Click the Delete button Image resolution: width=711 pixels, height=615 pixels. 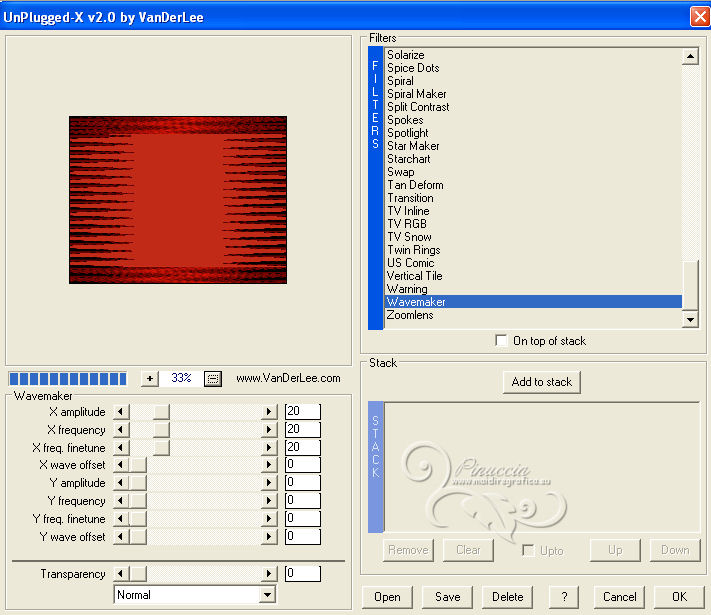507,597
